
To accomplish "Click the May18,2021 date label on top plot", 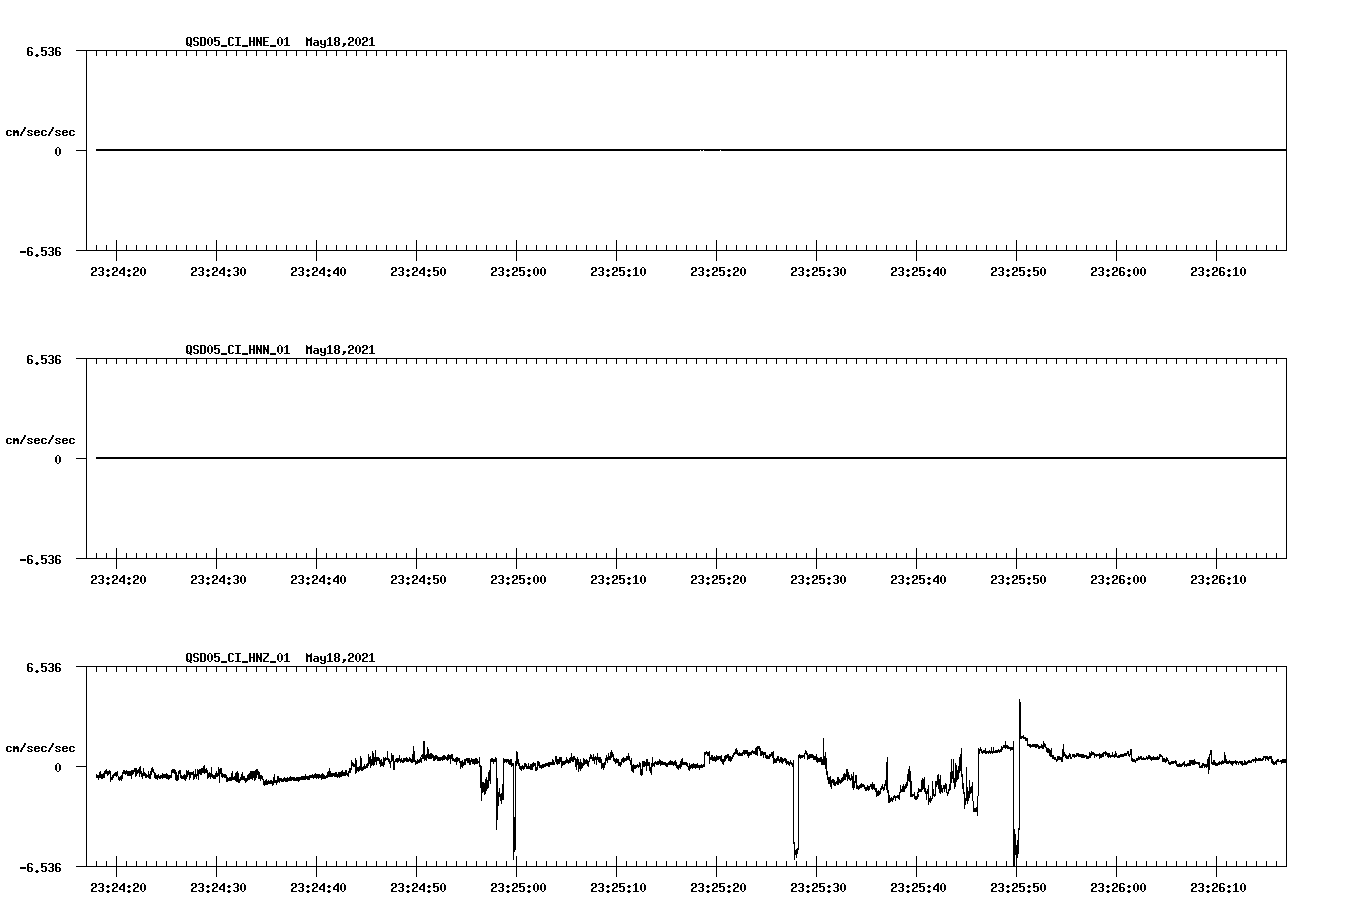I will click(339, 42).
